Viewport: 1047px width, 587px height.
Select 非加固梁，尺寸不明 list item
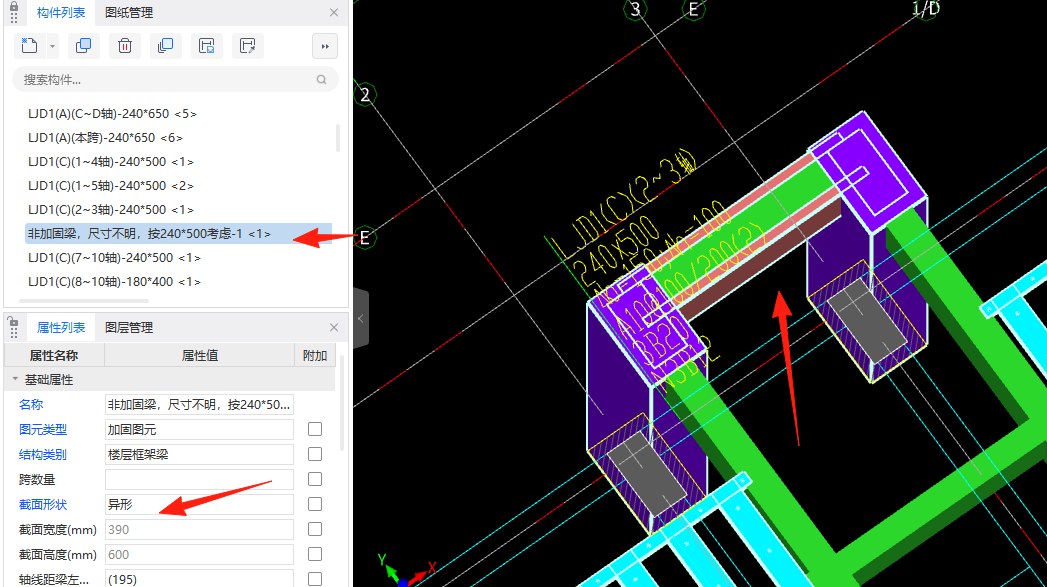[178, 234]
